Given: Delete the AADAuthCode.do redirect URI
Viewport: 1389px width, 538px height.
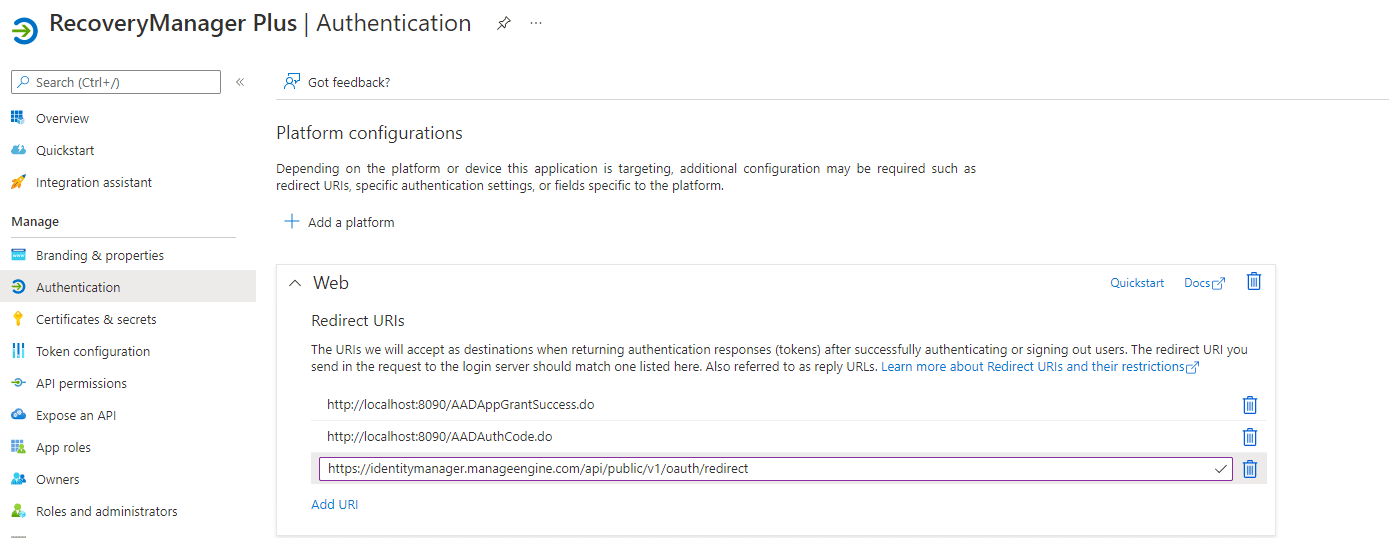Looking at the screenshot, I should pyautogui.click(x=1249, y=437).
